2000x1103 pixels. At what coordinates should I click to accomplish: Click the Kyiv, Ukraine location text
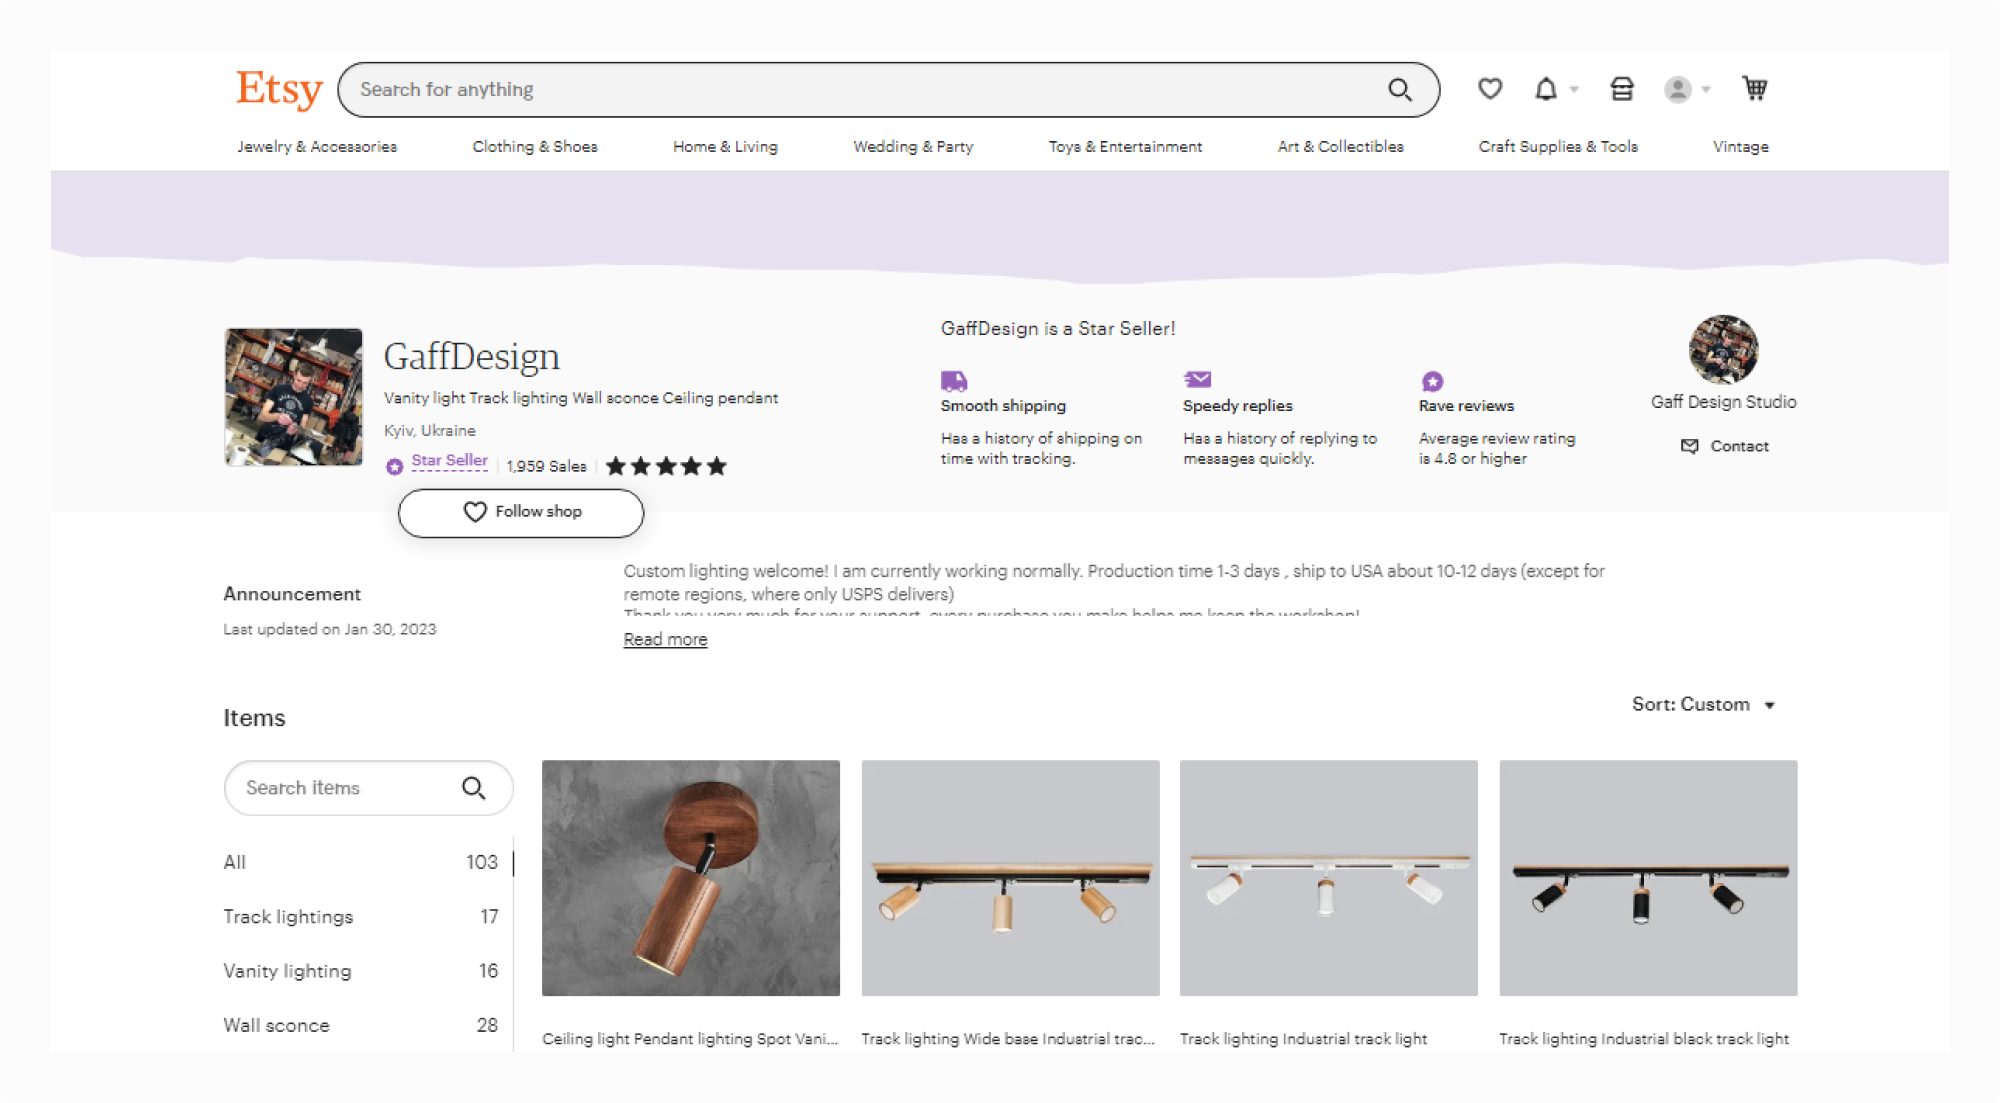click(430, 431)
